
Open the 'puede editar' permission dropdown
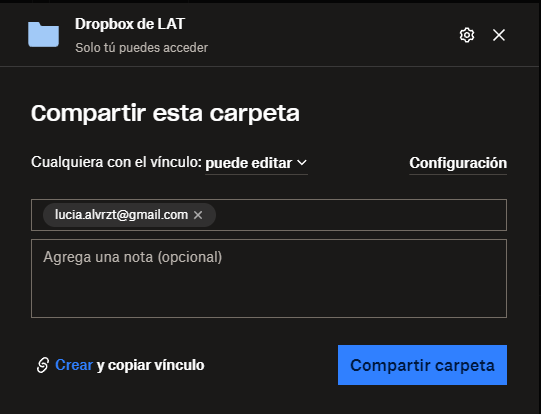point(256,163)
